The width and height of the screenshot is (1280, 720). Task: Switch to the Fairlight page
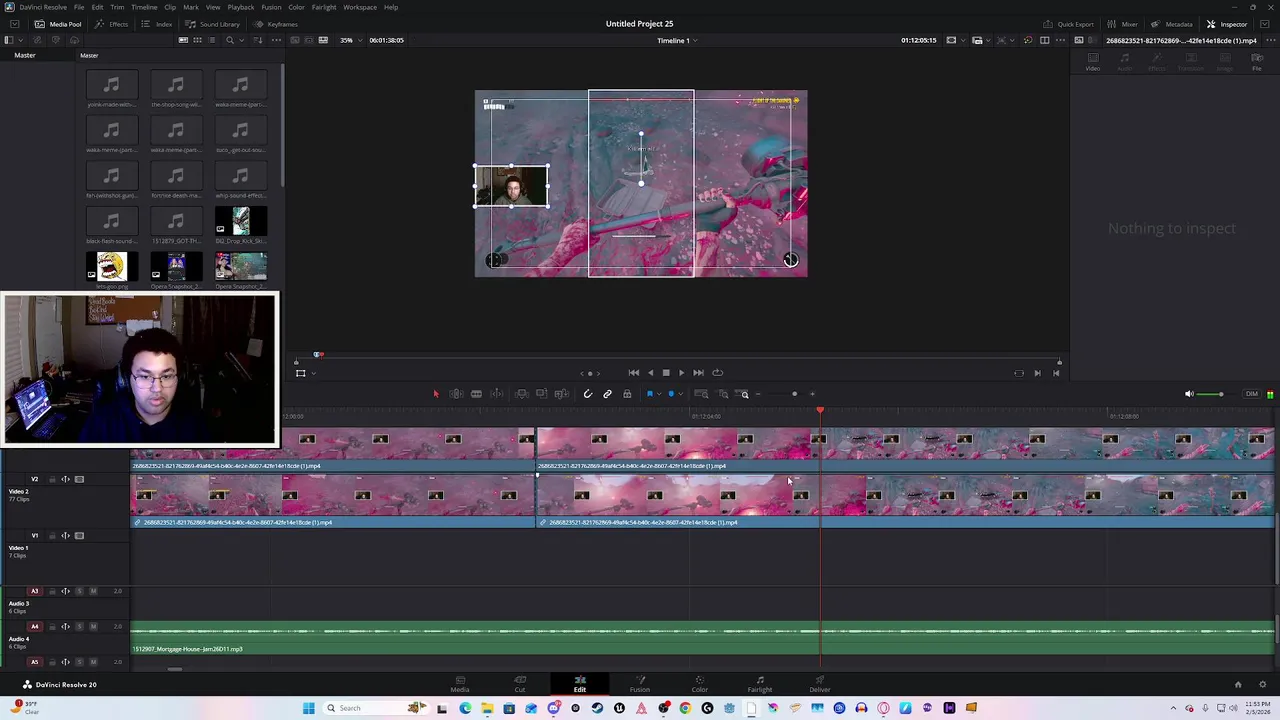coord(760,684)
